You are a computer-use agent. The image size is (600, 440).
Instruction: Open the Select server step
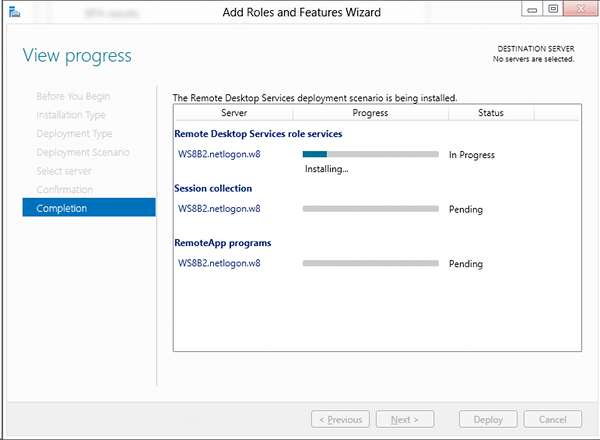click(65, 171)
